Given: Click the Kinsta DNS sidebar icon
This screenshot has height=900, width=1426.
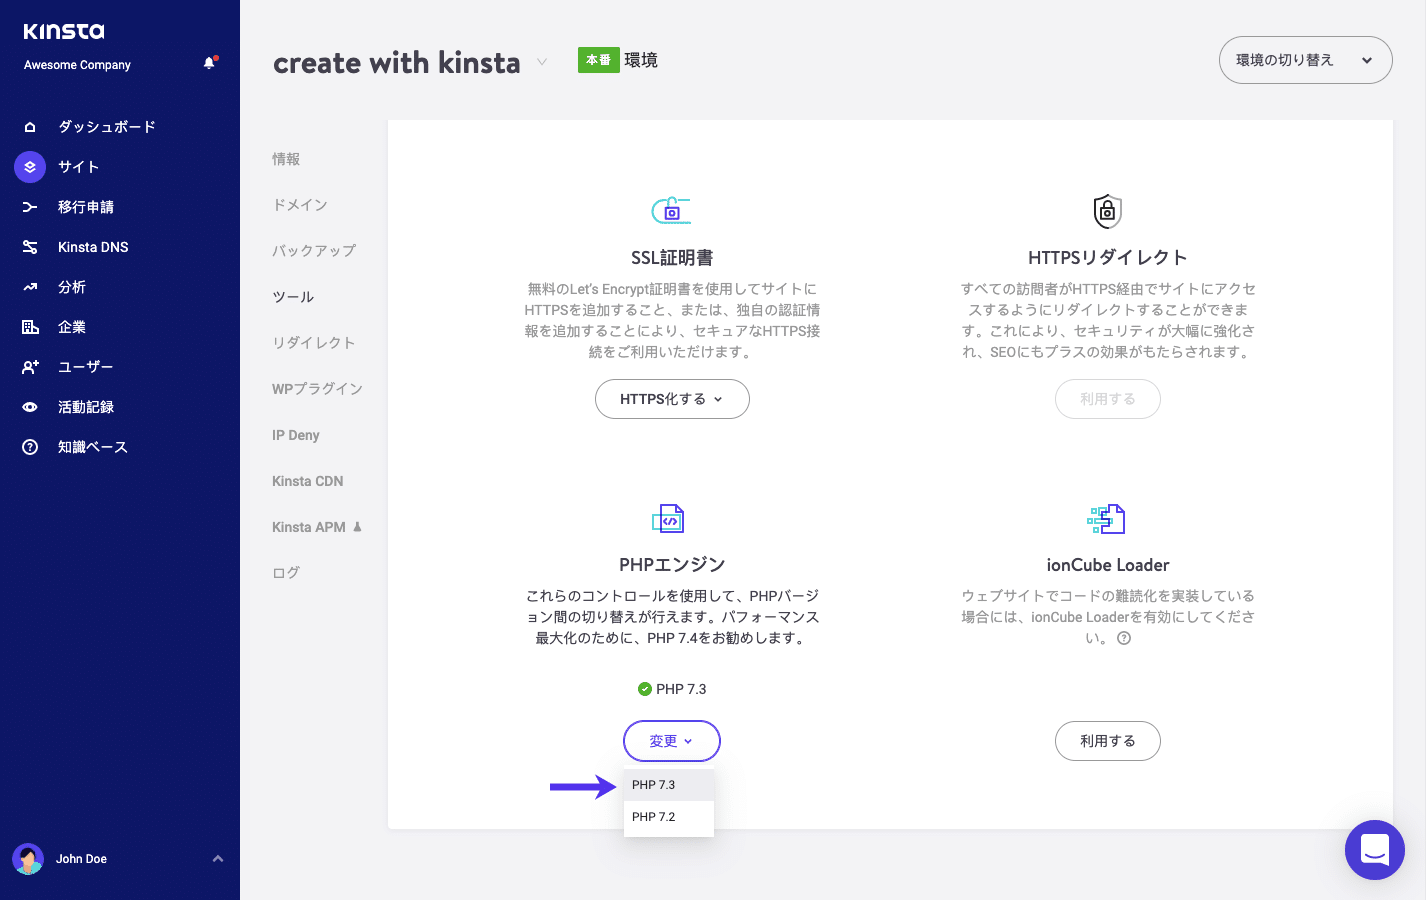Looking at the screenshot, I should pos(29,246).
